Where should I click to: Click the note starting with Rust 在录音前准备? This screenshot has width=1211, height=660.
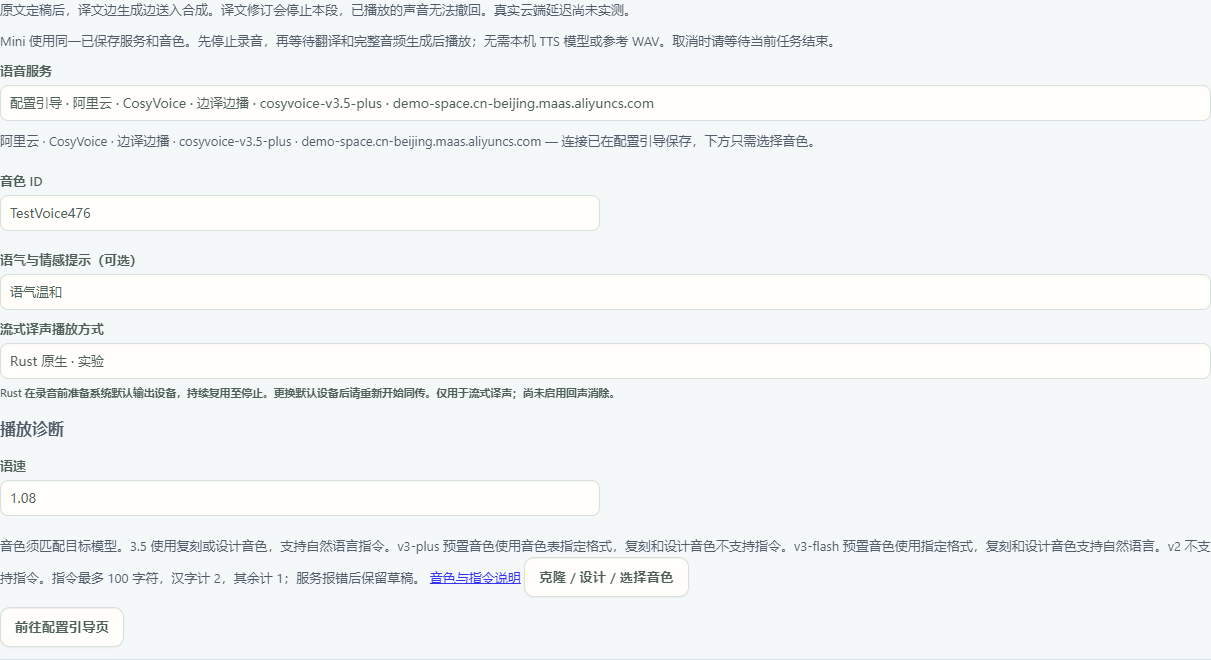click(x=307, y=393)
